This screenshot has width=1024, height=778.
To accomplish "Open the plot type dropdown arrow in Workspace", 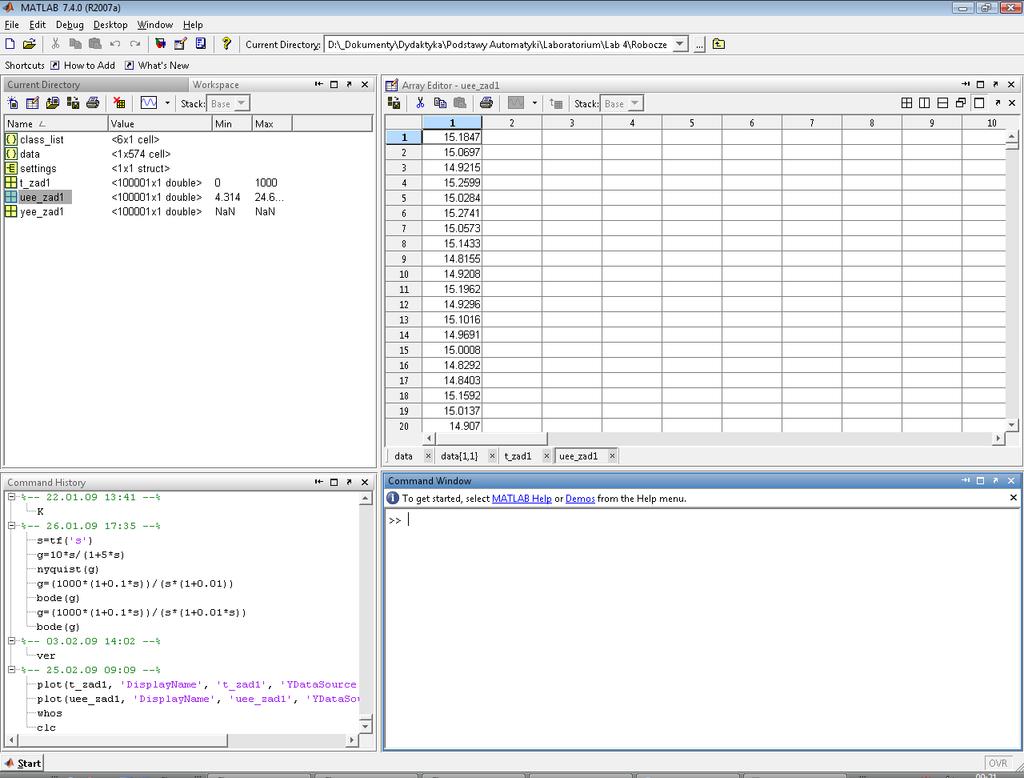I will [x=167, y=103].
